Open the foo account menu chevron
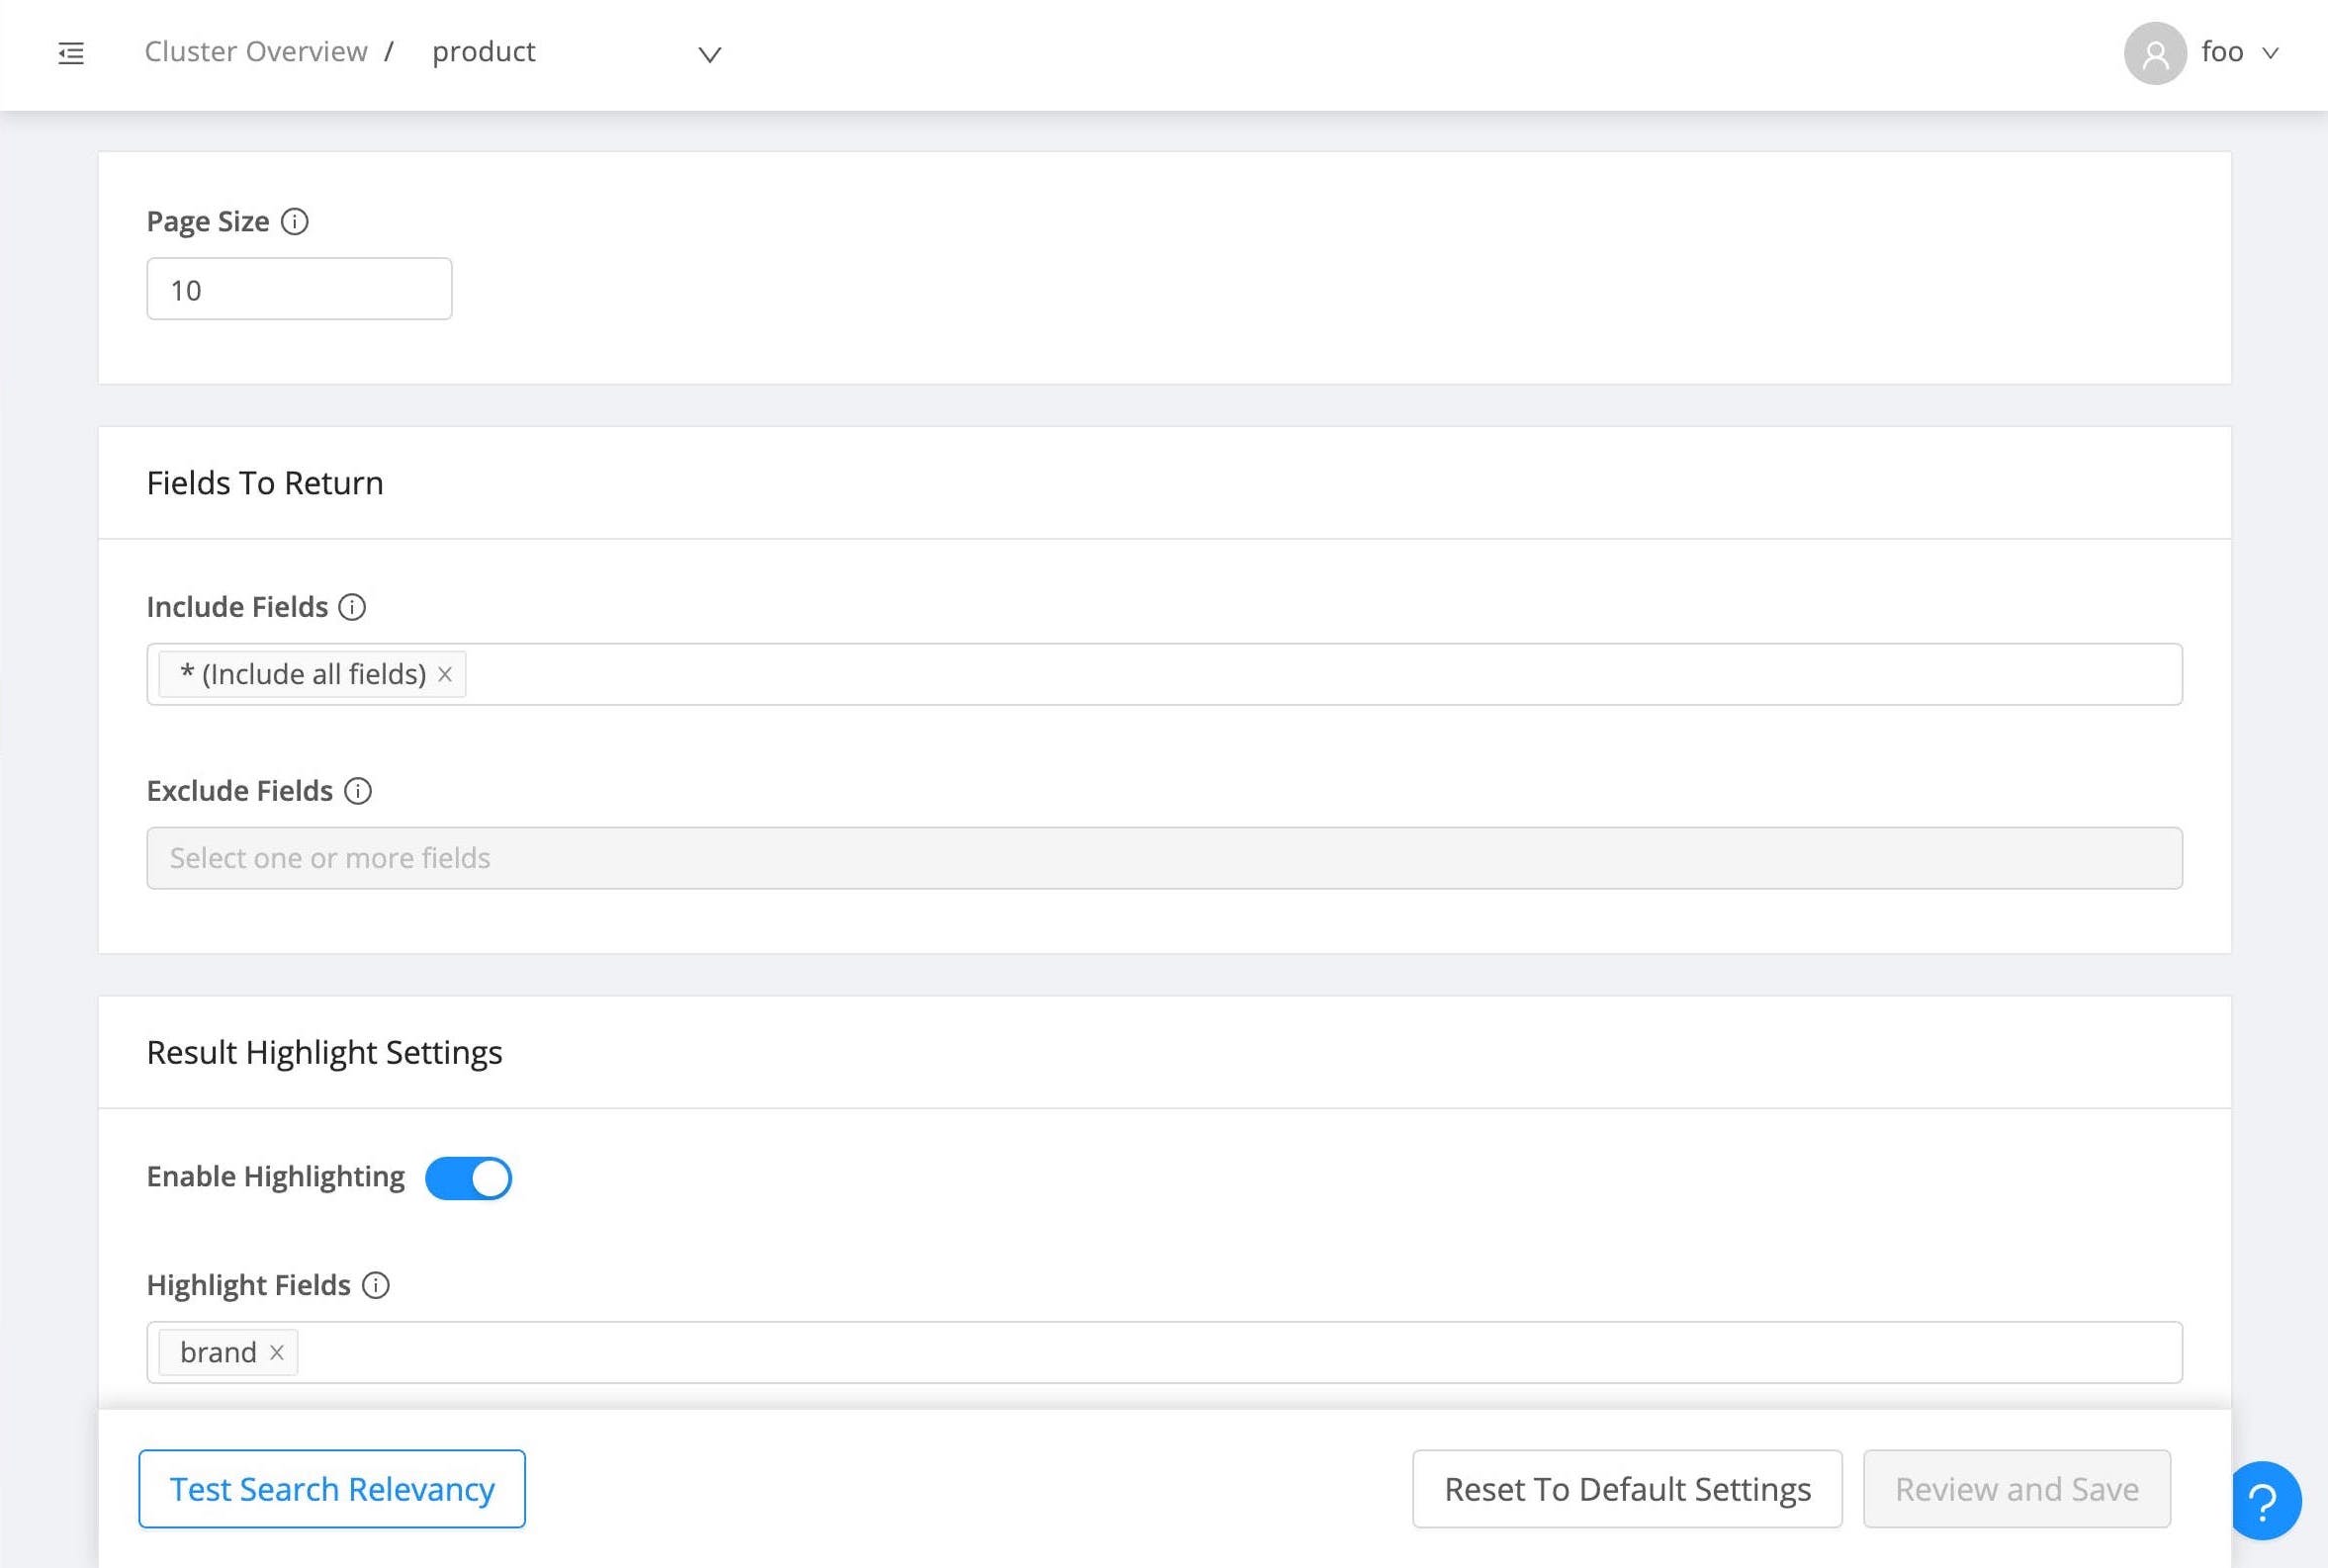This screenshot has height=1568, width=2328. coord(2273,53)
